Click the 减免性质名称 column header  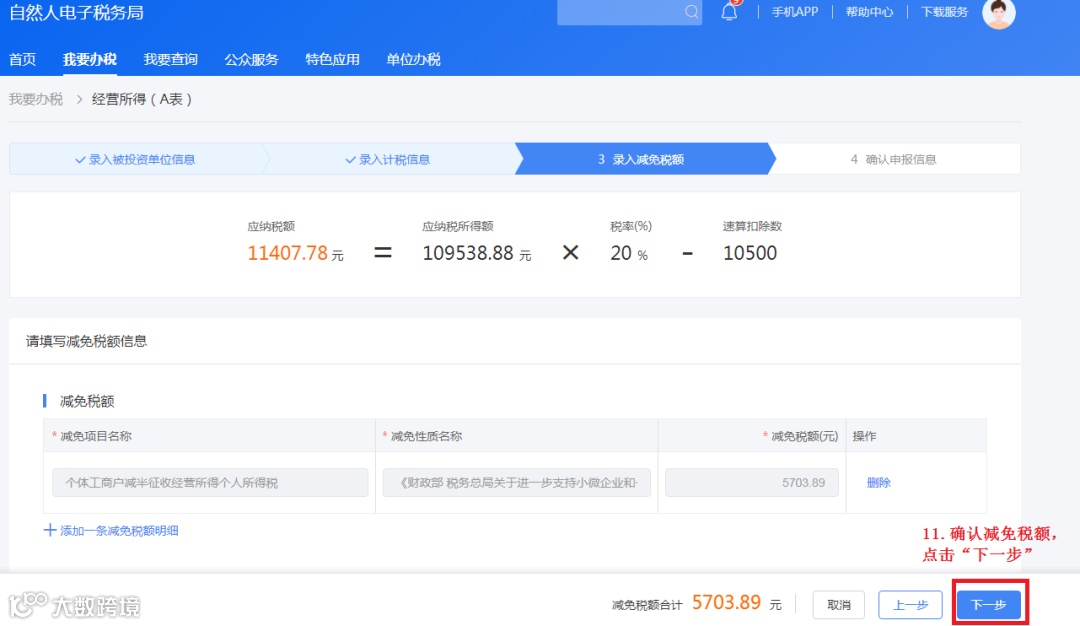click(426, 436)
